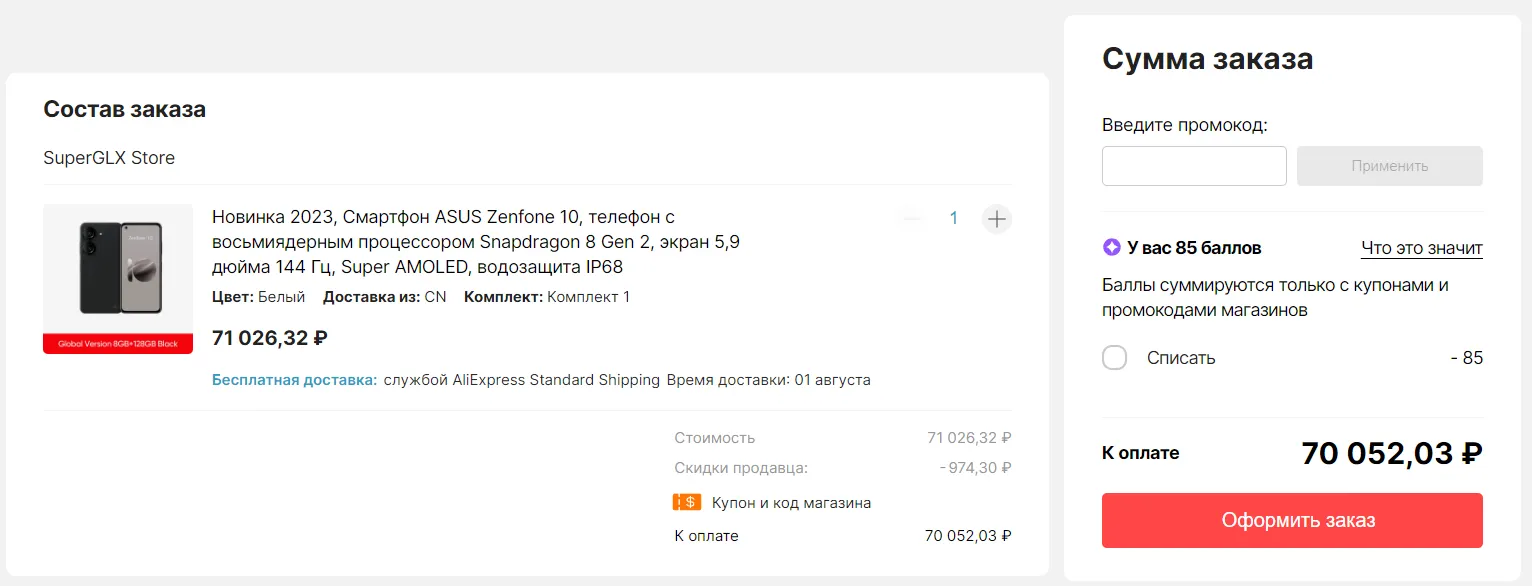Screen dimensions: 1532x586
Task: Focus the promo code input field
Action: (1194, 166)
